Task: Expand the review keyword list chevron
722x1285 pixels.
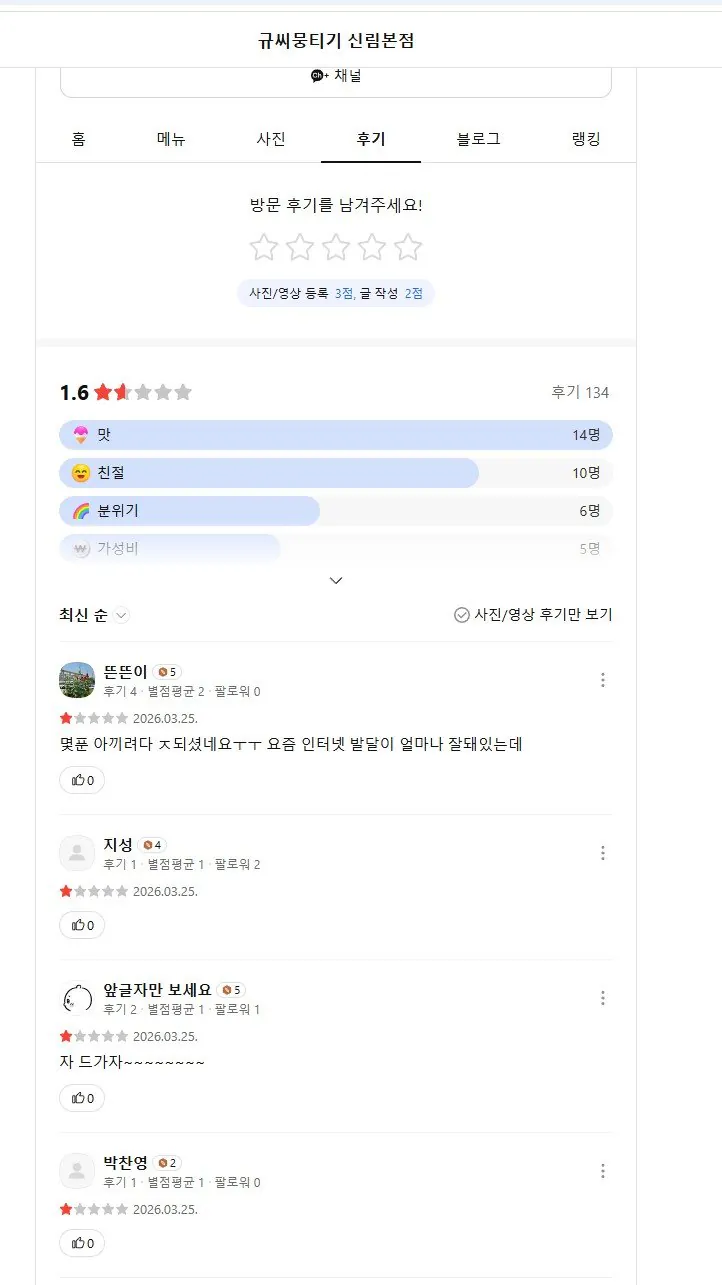Action: click(336, 580)
